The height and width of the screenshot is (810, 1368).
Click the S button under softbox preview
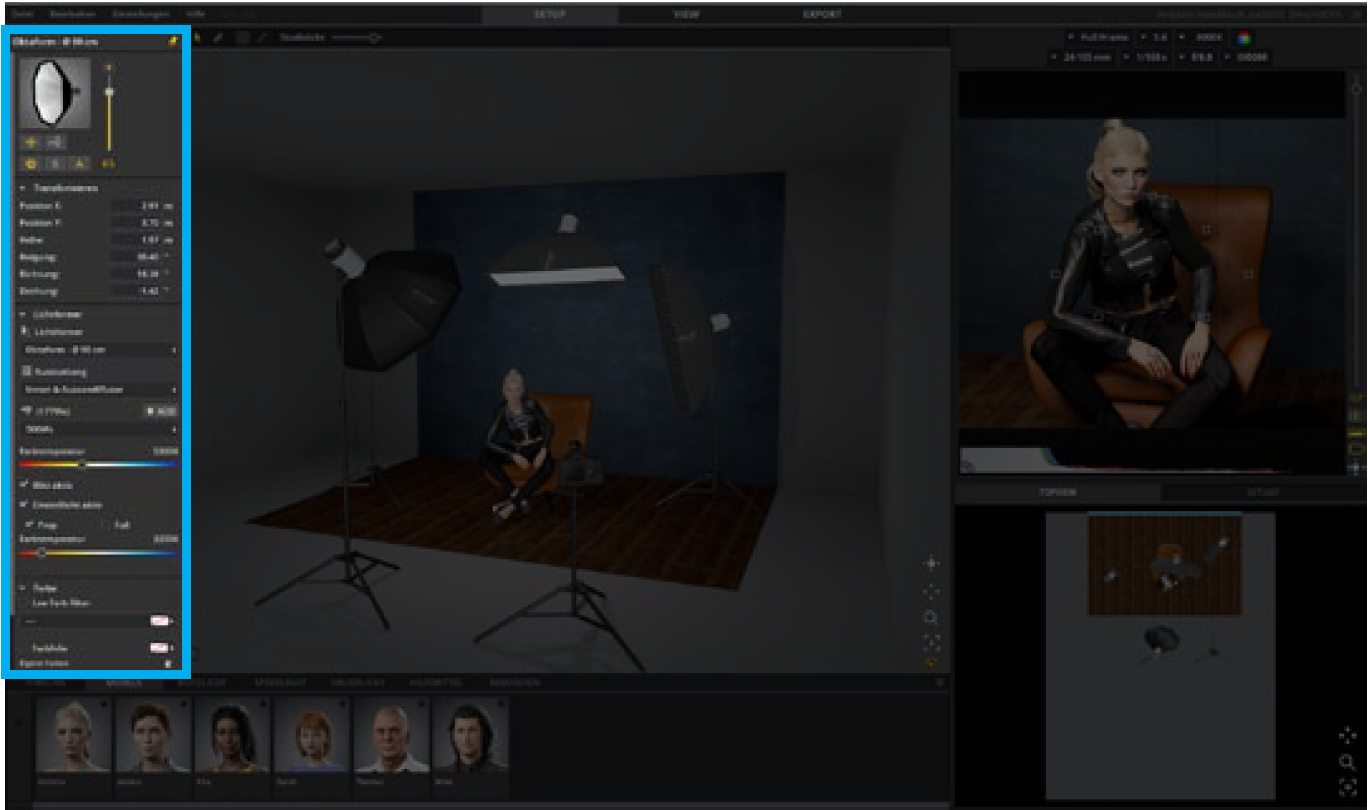(54, 163)
